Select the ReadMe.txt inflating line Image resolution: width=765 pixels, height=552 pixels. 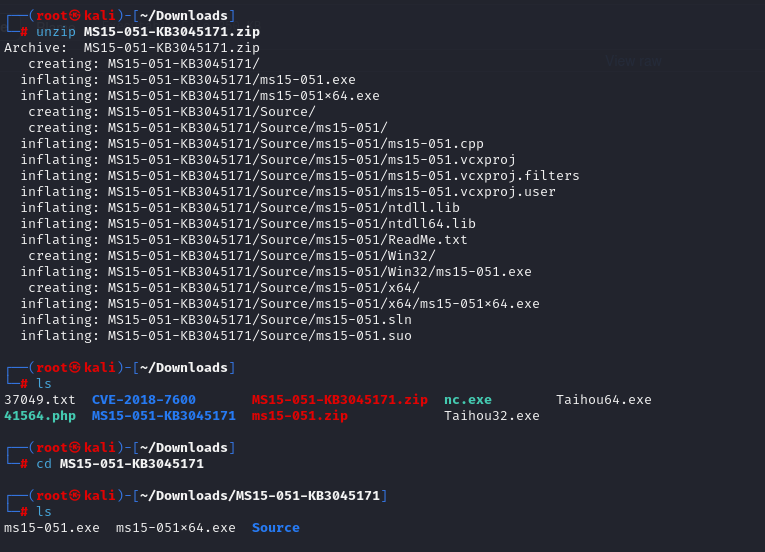pyautogui.click(x=244, y=240)
